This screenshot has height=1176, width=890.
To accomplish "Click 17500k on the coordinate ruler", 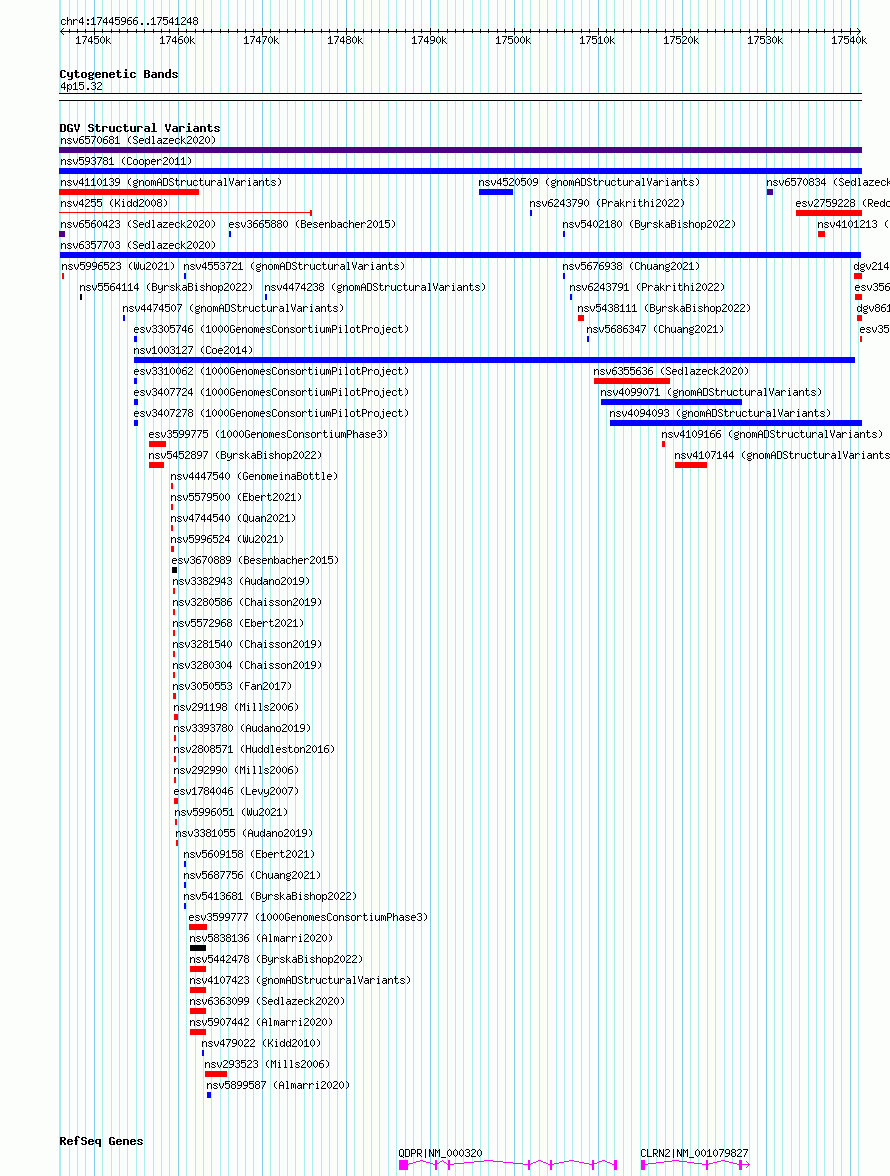I will pyautogui.click(x=513, y=40).
